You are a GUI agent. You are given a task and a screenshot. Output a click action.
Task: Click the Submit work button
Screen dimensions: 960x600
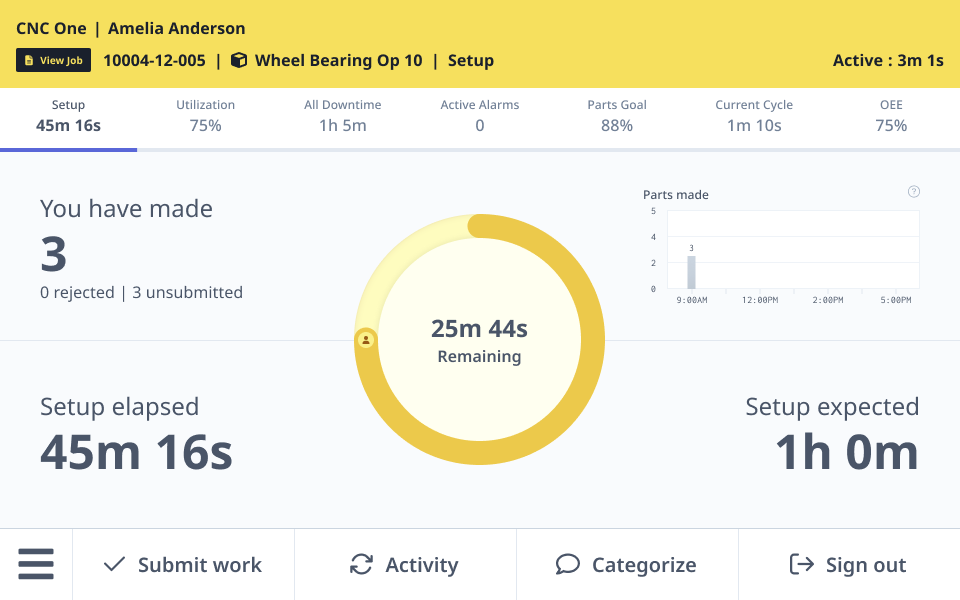pyautogui.click(x=183, y=564)
